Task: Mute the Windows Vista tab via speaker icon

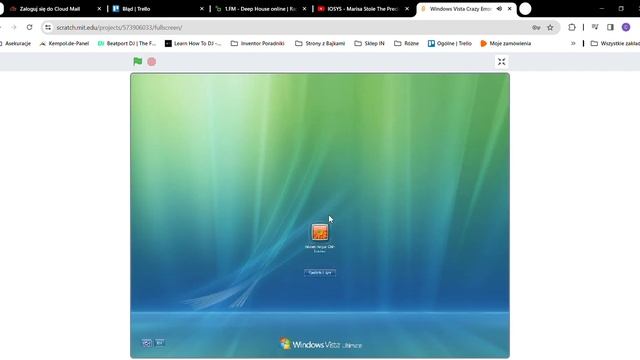Action: tap(499, 9)
